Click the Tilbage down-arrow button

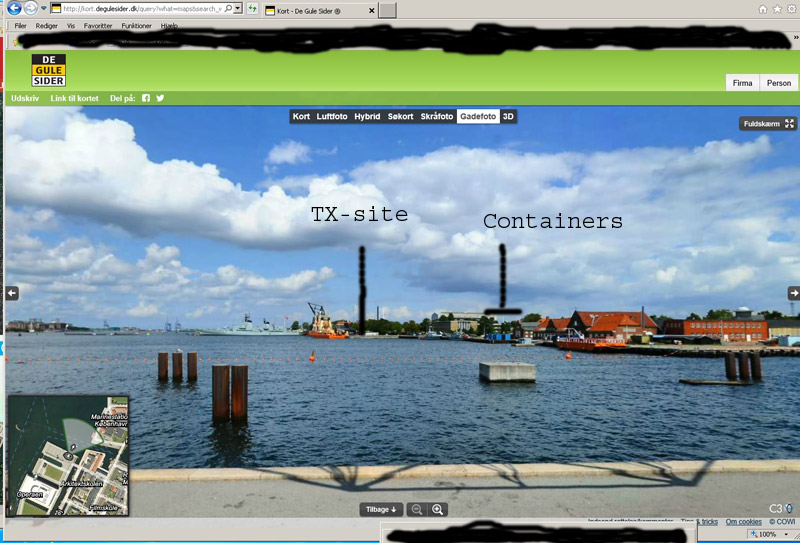tap(381, 509)
